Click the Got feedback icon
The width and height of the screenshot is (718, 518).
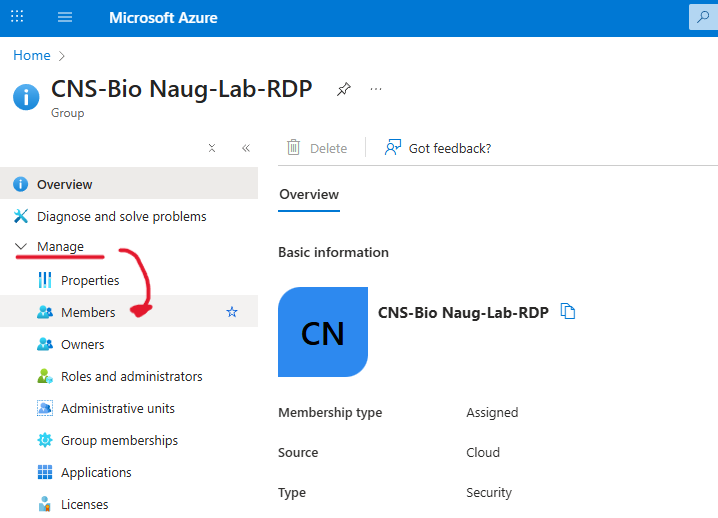393,148
